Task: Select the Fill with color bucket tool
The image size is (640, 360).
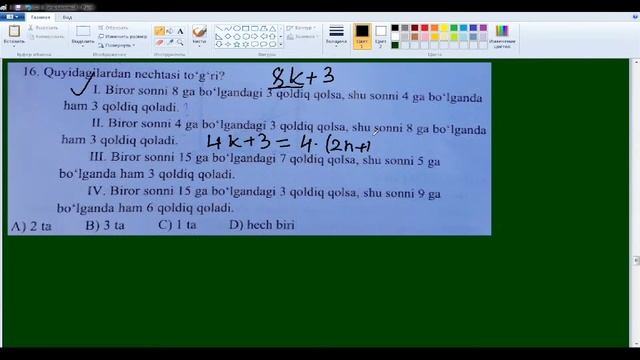Action: click(170, 31)
